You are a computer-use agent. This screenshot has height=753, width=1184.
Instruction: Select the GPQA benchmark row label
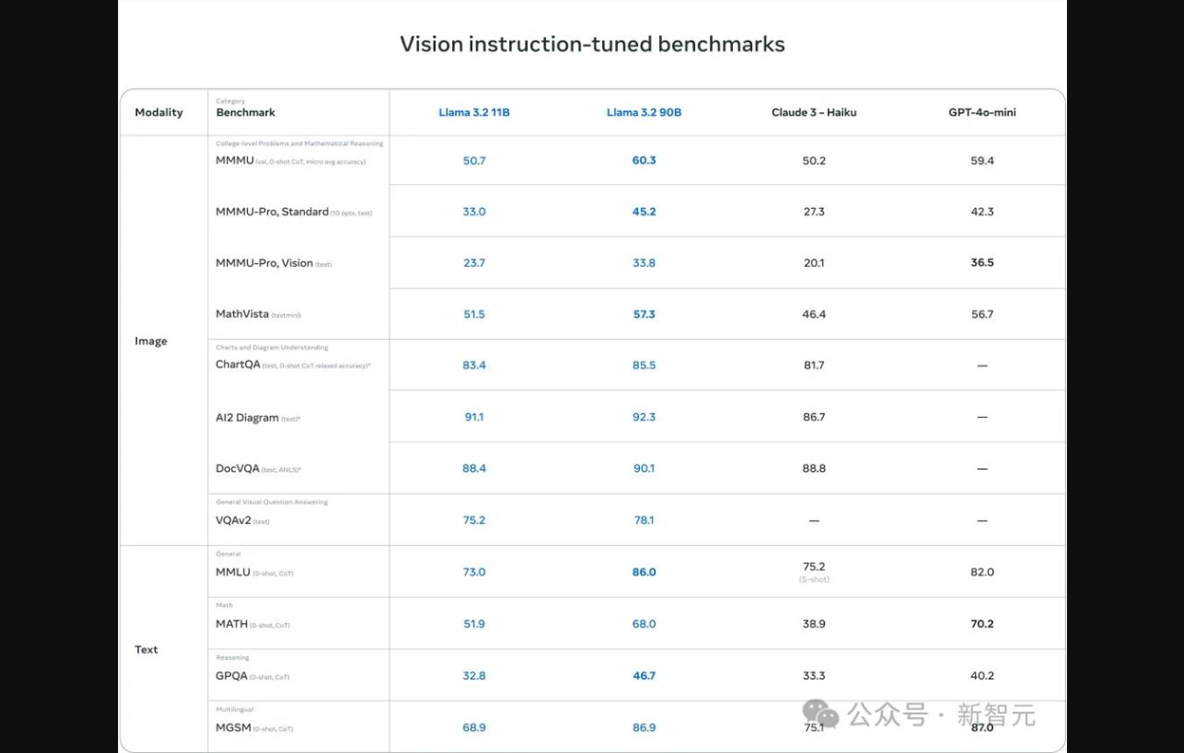coord(232,676)
